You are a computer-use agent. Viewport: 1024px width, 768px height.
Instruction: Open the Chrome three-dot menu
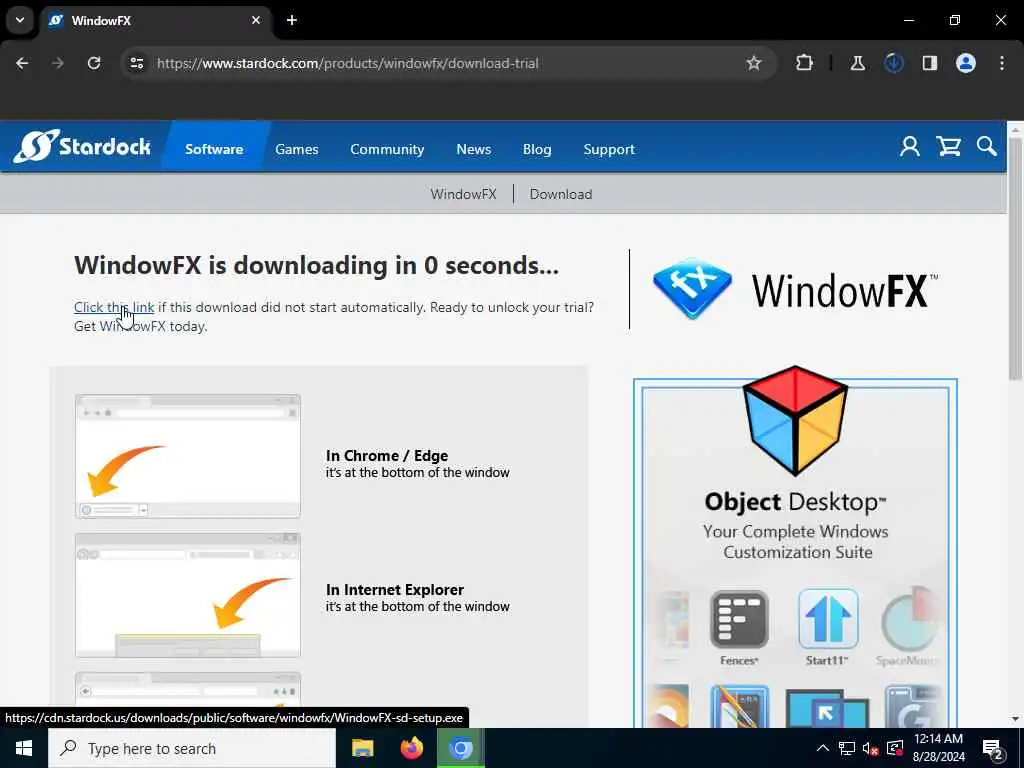click(1002, 63)
